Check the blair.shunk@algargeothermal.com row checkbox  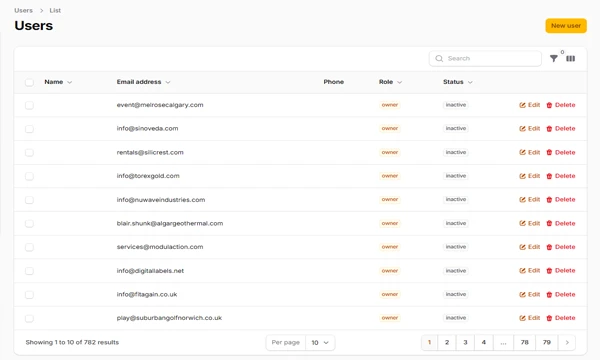[x=29, y=223]
